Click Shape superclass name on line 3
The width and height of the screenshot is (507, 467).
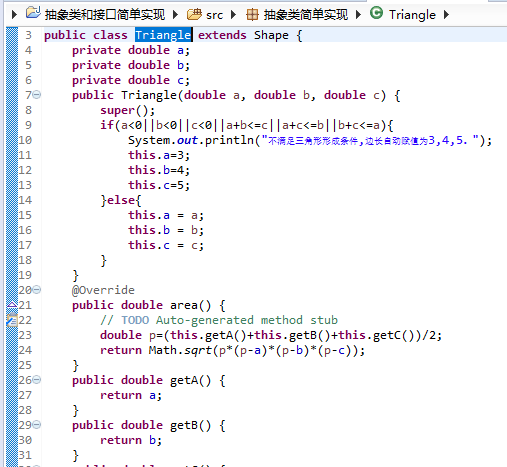[x=271, y=35]
